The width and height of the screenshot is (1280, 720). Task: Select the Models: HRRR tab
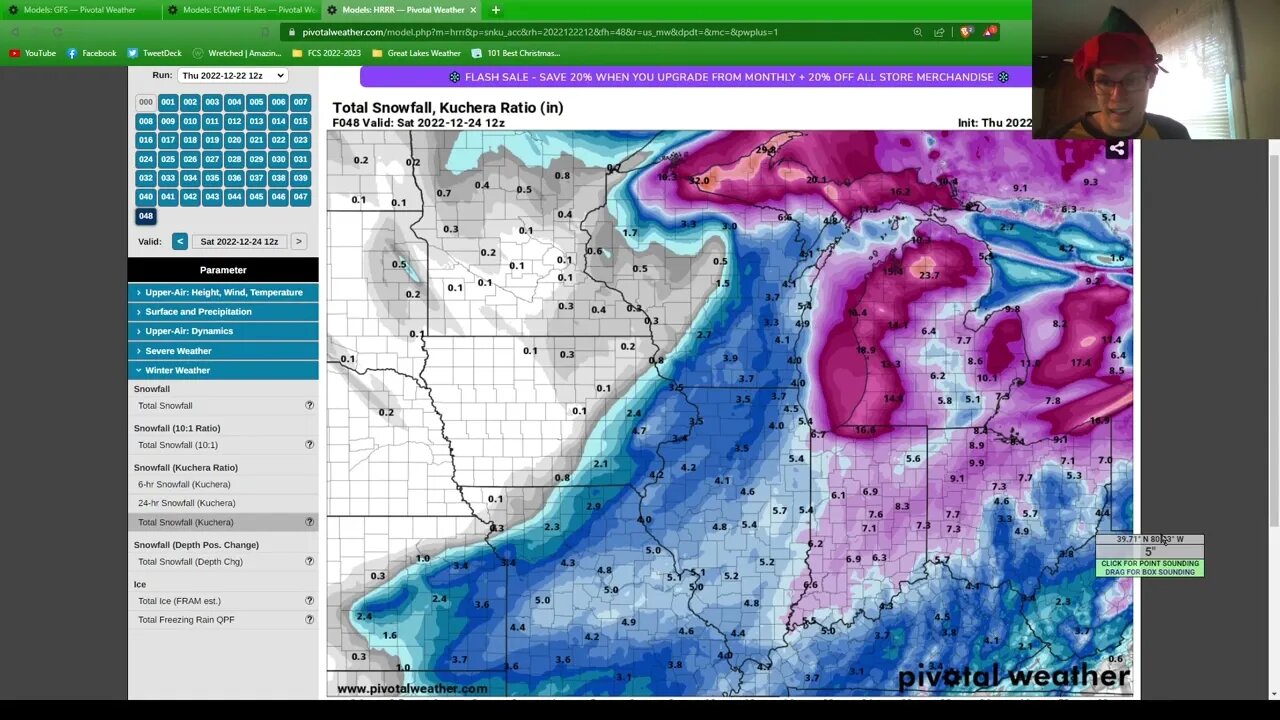pos(401,10)
